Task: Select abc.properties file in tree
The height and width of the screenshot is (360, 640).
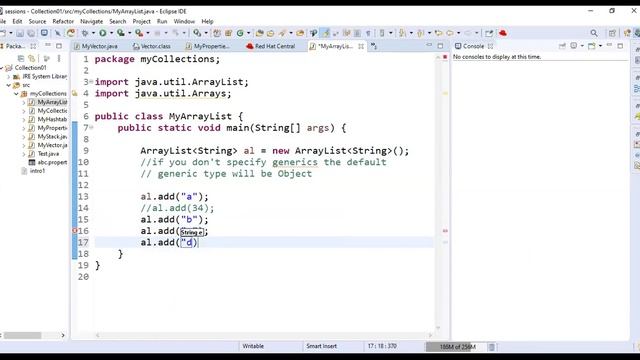Action: [47, 162]
